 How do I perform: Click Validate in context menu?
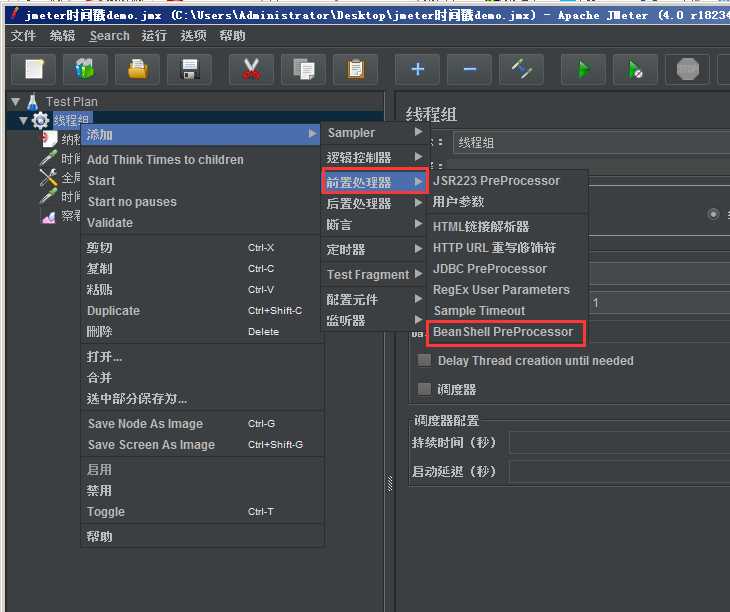point(201,222)
